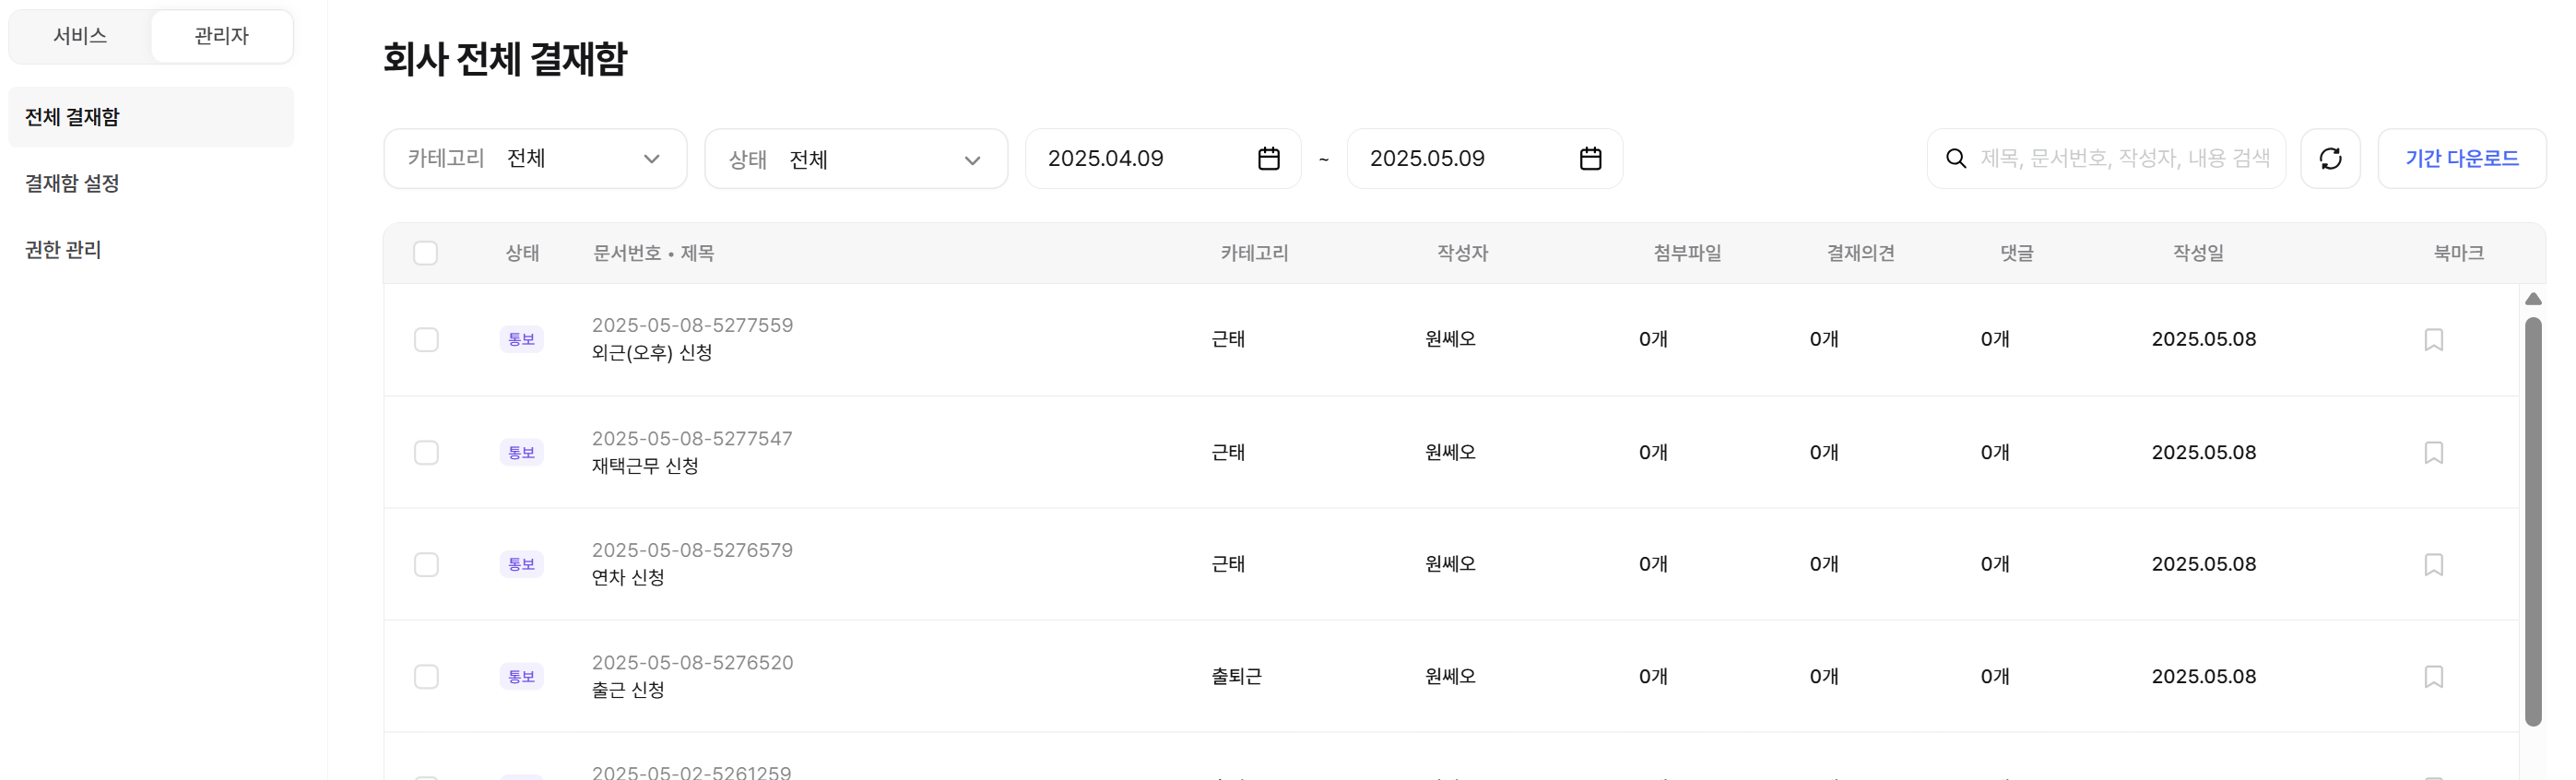Click the 작성일 column header
2576x780 pixels.
click(x=2198, y=253)
